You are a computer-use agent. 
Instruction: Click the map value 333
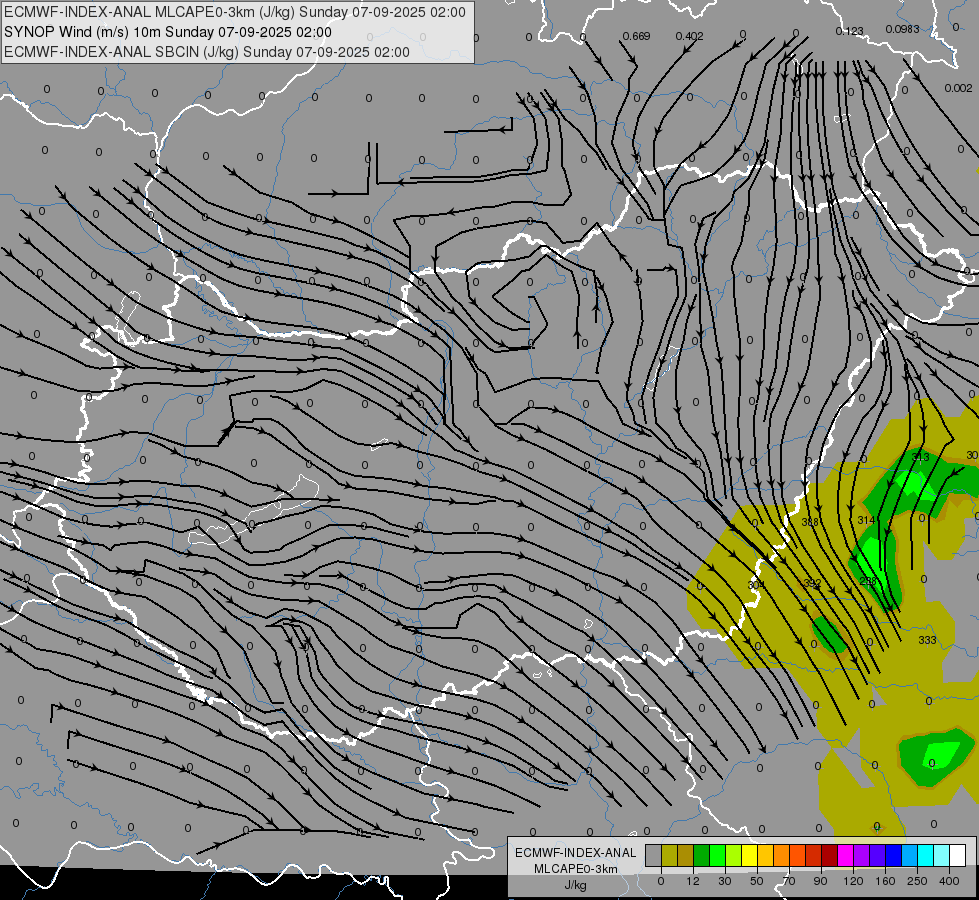point(927,640)
